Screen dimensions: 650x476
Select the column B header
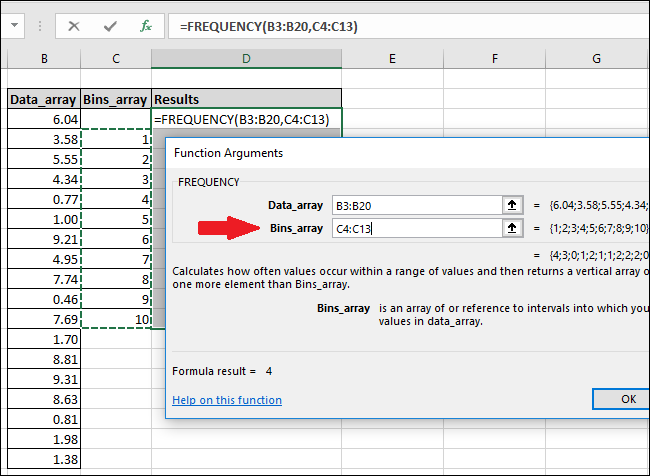44,60
